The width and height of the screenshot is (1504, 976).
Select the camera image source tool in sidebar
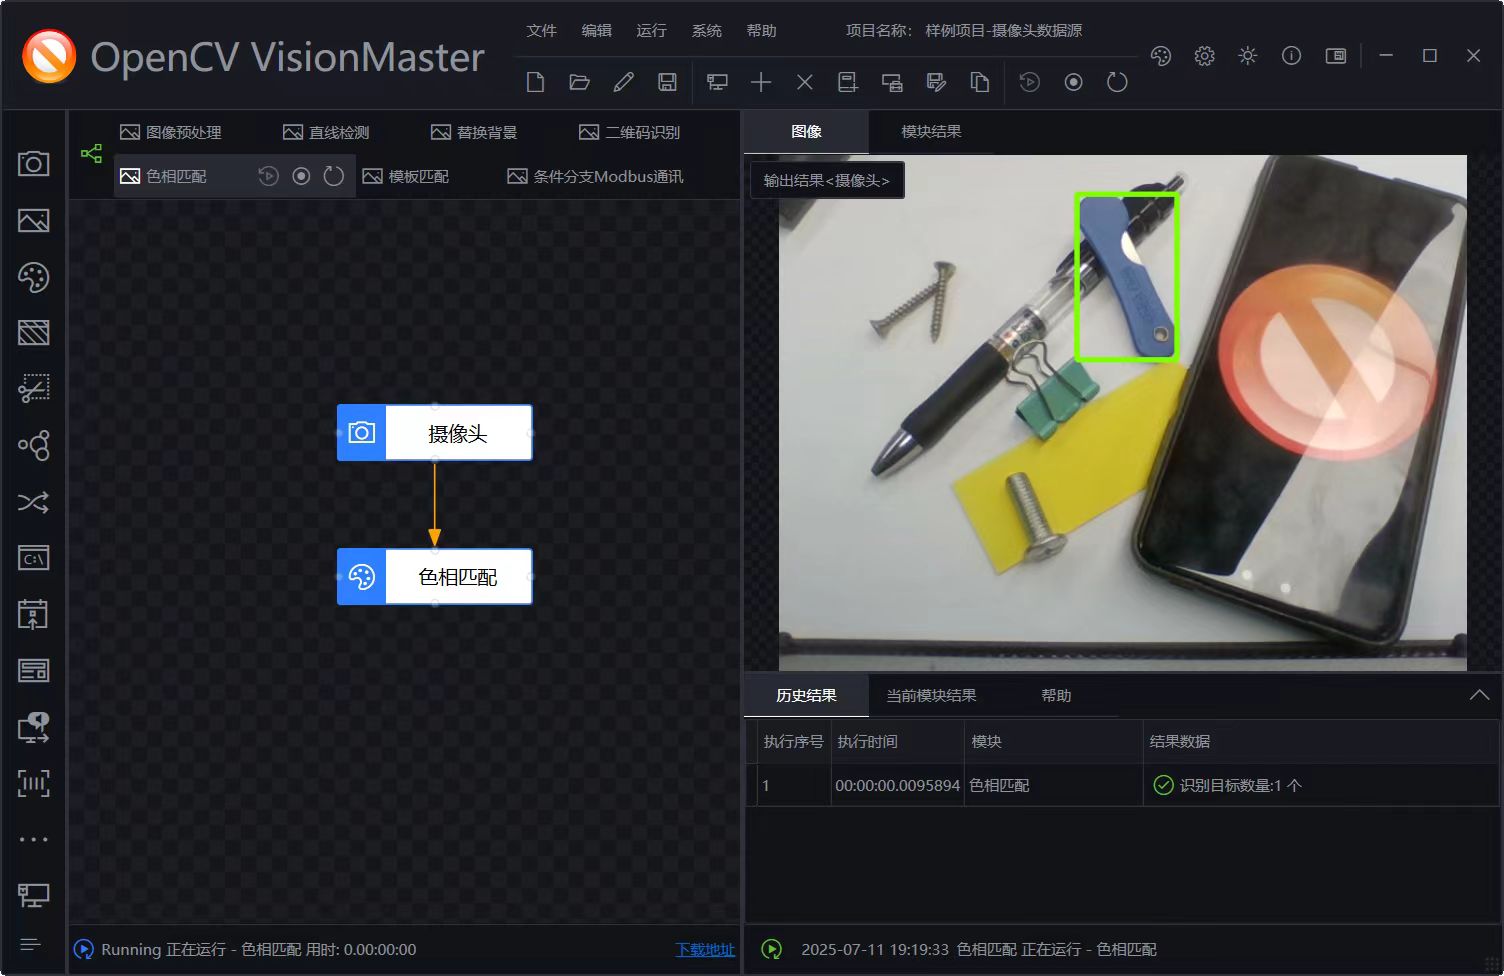point(33,162)
